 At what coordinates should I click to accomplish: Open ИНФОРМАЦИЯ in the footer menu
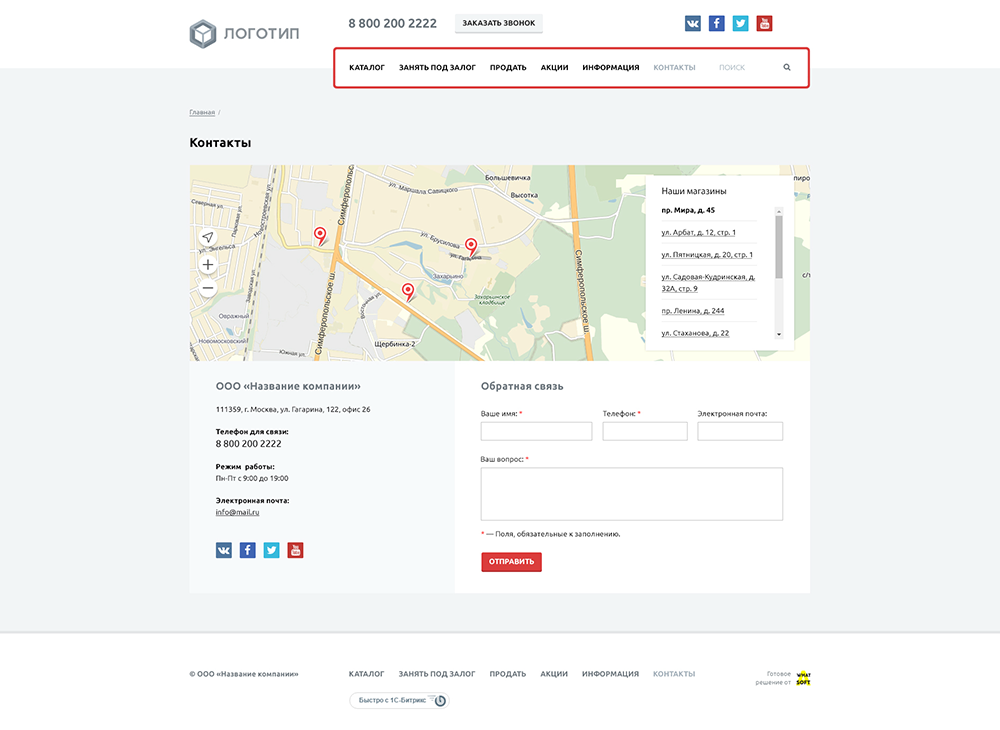click(610, 674)
